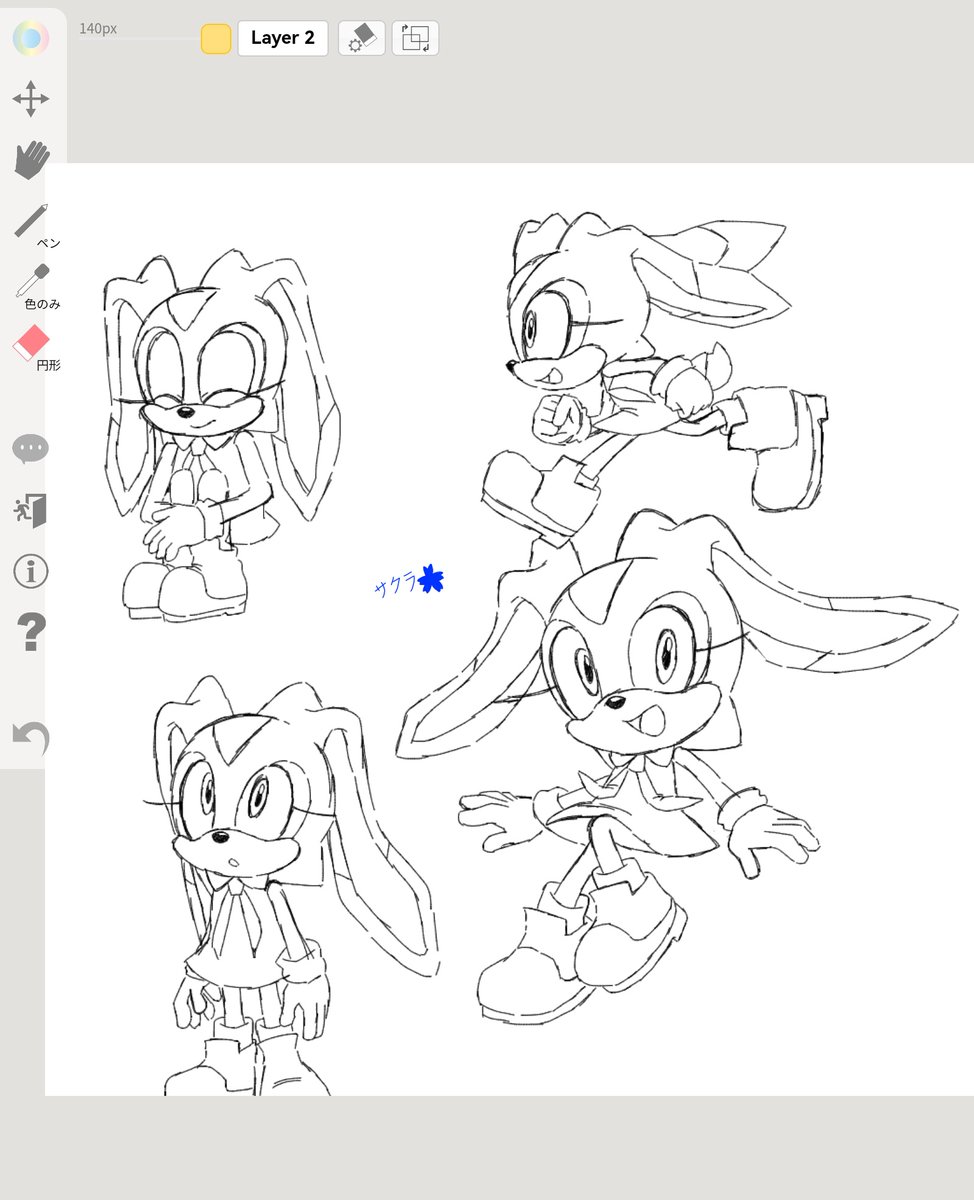Screen dimensions: 974x1200
Task: Open the chat speech bubble
Action: tap(31, 449)
